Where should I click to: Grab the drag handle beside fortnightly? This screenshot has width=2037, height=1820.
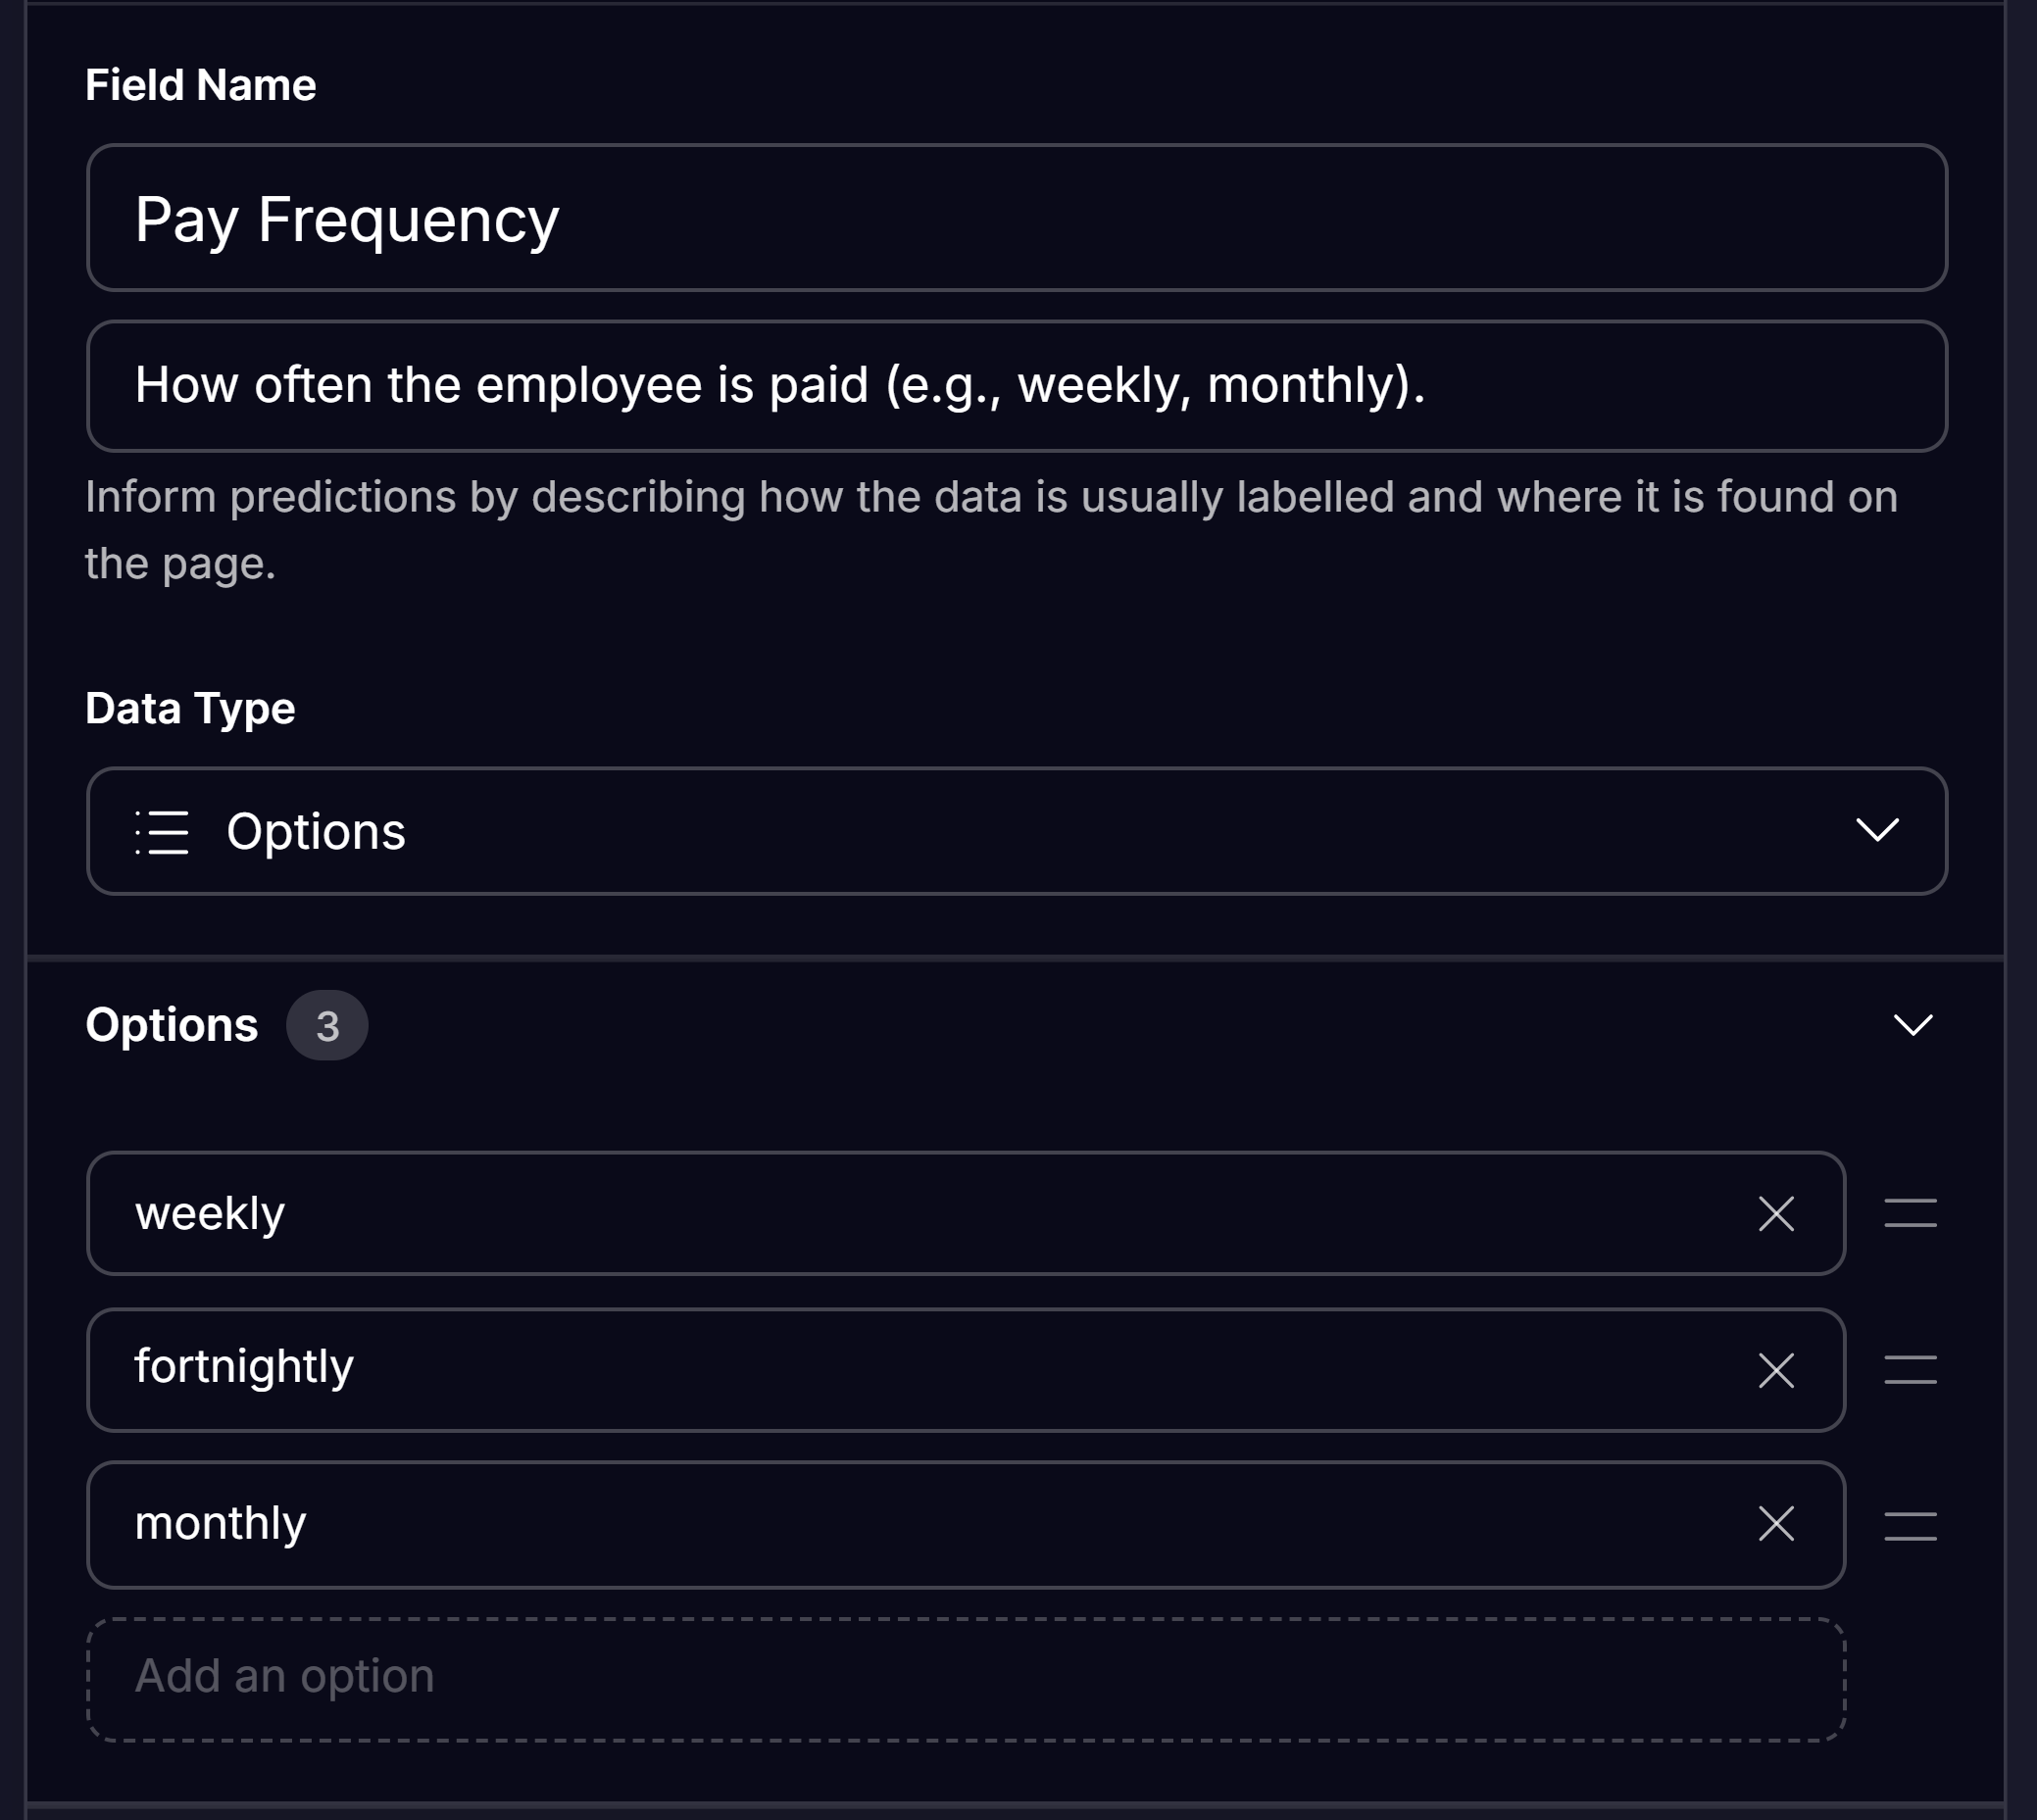click(1911, 1369)
